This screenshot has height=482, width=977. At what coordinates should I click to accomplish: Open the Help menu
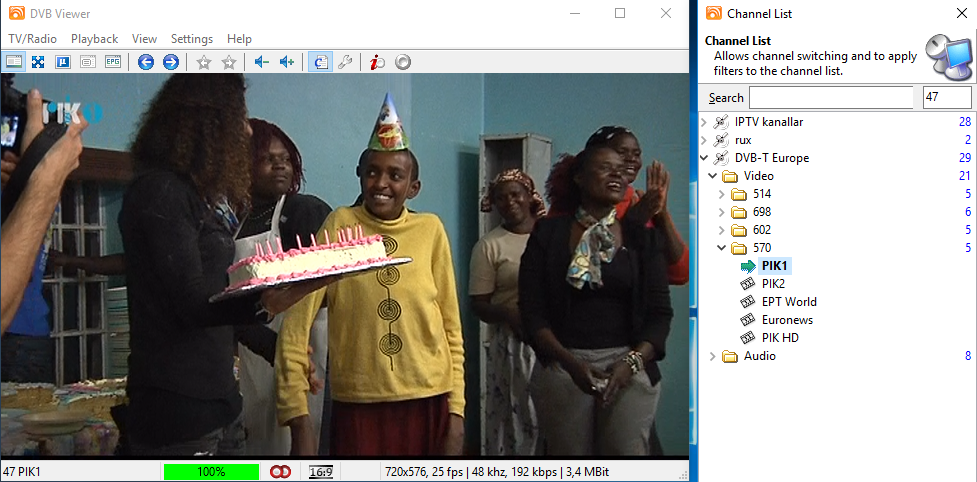(239, 39)
